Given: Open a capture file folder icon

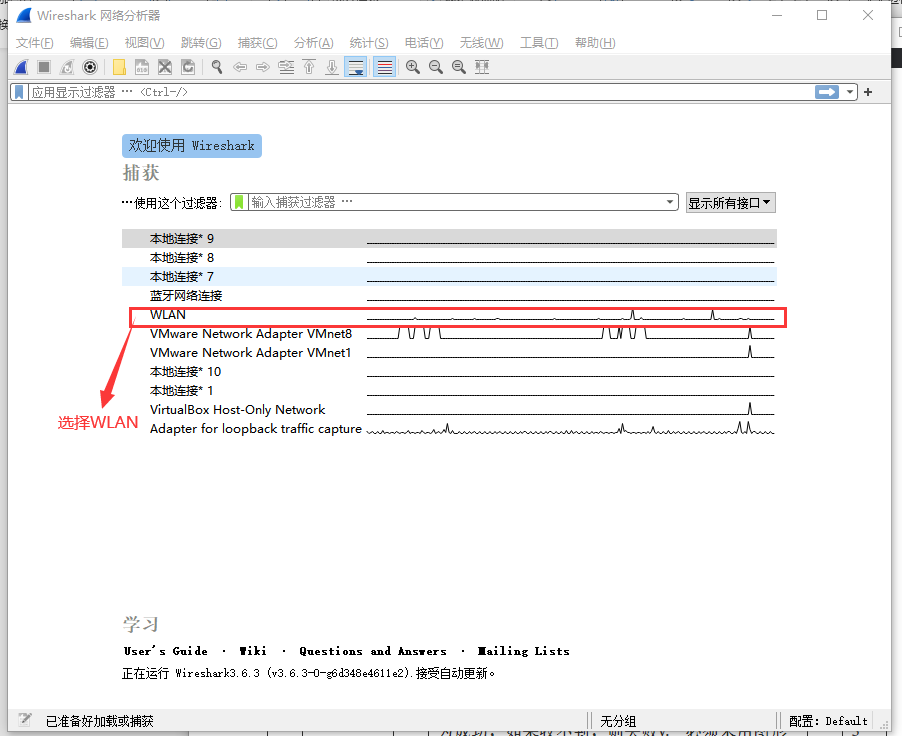Looking at the screenshot, I should click(x=119, y=67).
